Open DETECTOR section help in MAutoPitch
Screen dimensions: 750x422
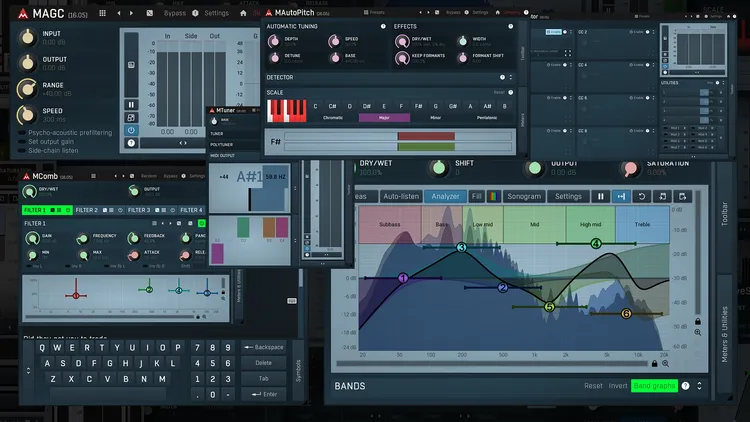click(502, 77)
